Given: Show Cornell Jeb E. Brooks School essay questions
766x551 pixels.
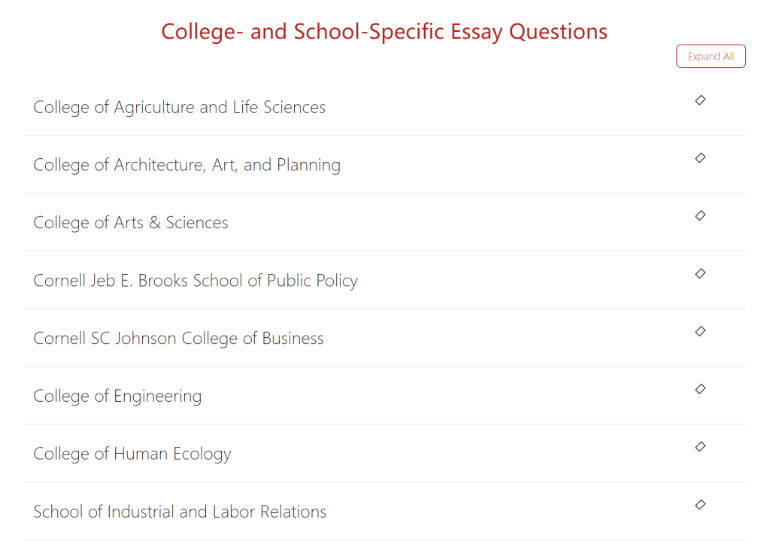Looking at the screenshot, I should point(195,281).
